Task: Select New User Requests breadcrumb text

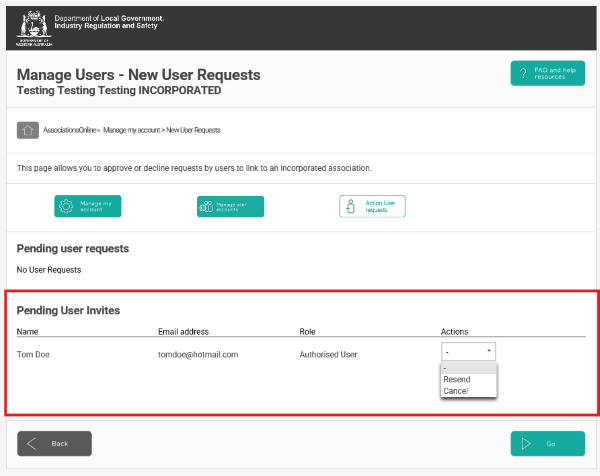Action: pos(193,130)
